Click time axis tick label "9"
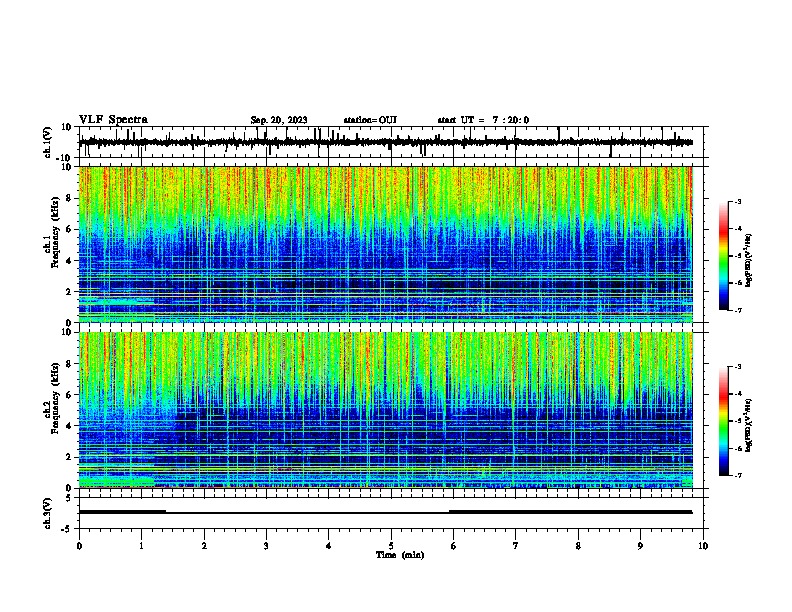The height and width of the screenshot is (612, 792). tap(641, 546)
